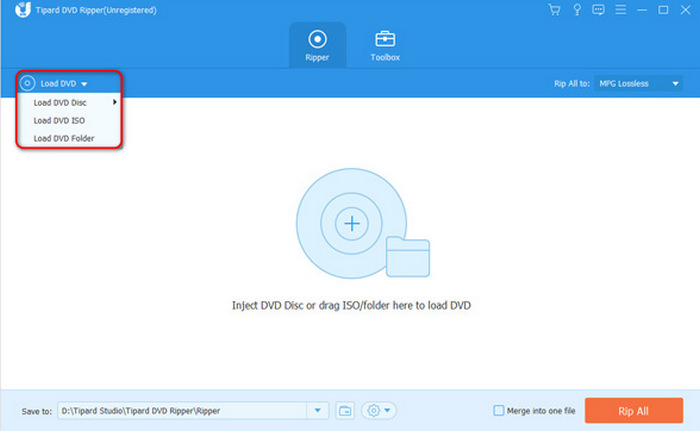700x431 pixels.
Task: Click the large plus disc icon
Action: coord(351,224)
